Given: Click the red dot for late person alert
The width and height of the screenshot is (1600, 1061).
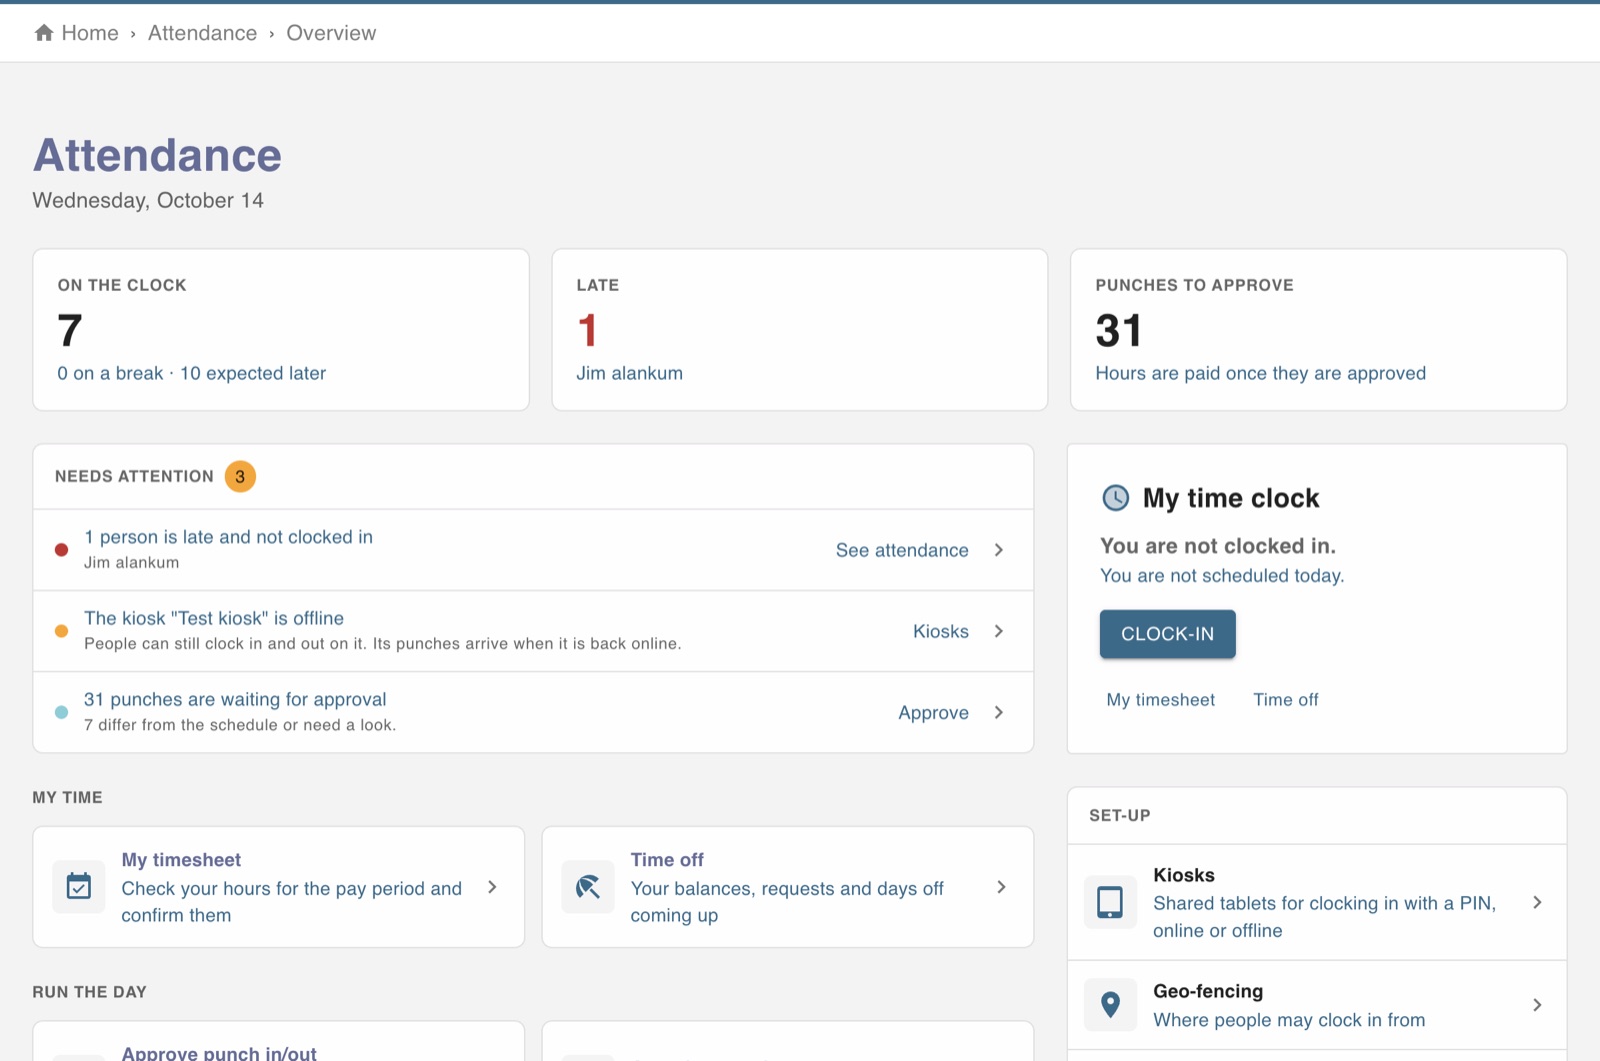Looking at the screenshot, I should 61,550.
